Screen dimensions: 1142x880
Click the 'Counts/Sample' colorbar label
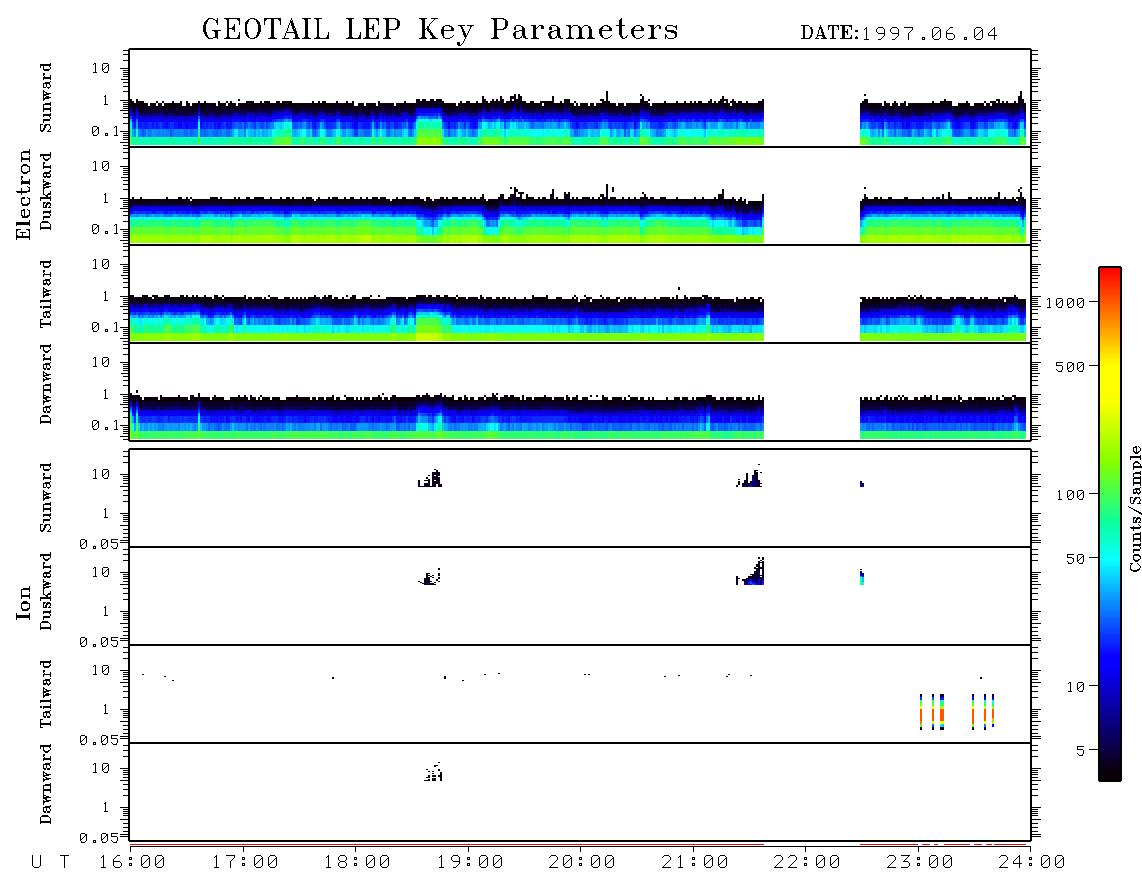click(x=1134, y=508)
